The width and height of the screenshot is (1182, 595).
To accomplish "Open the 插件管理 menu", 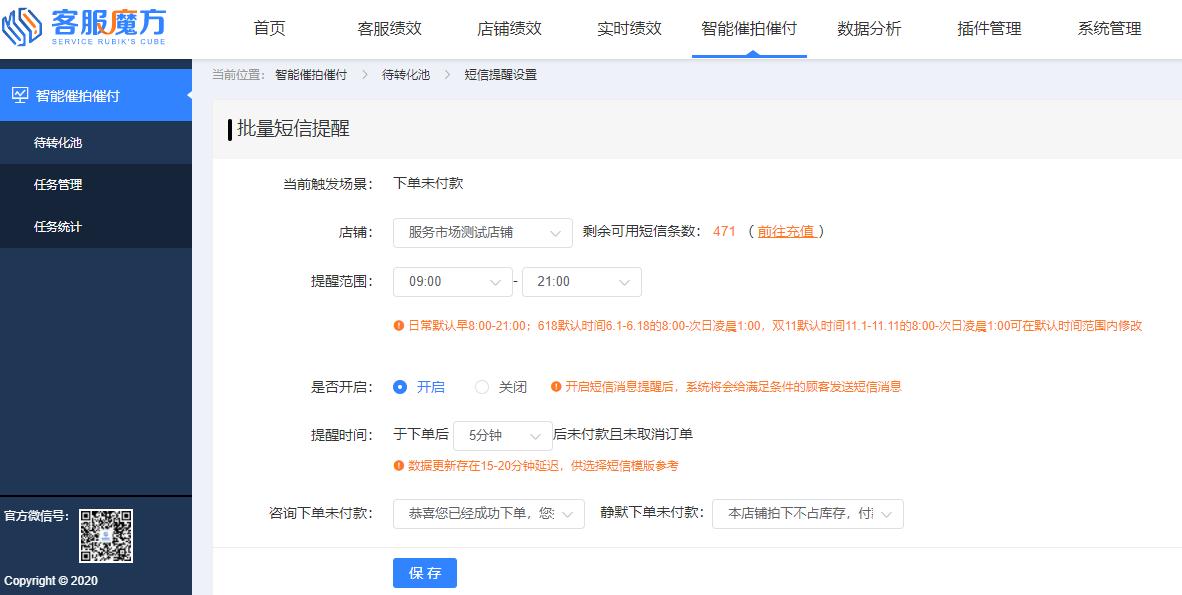I will pos(989,29).
